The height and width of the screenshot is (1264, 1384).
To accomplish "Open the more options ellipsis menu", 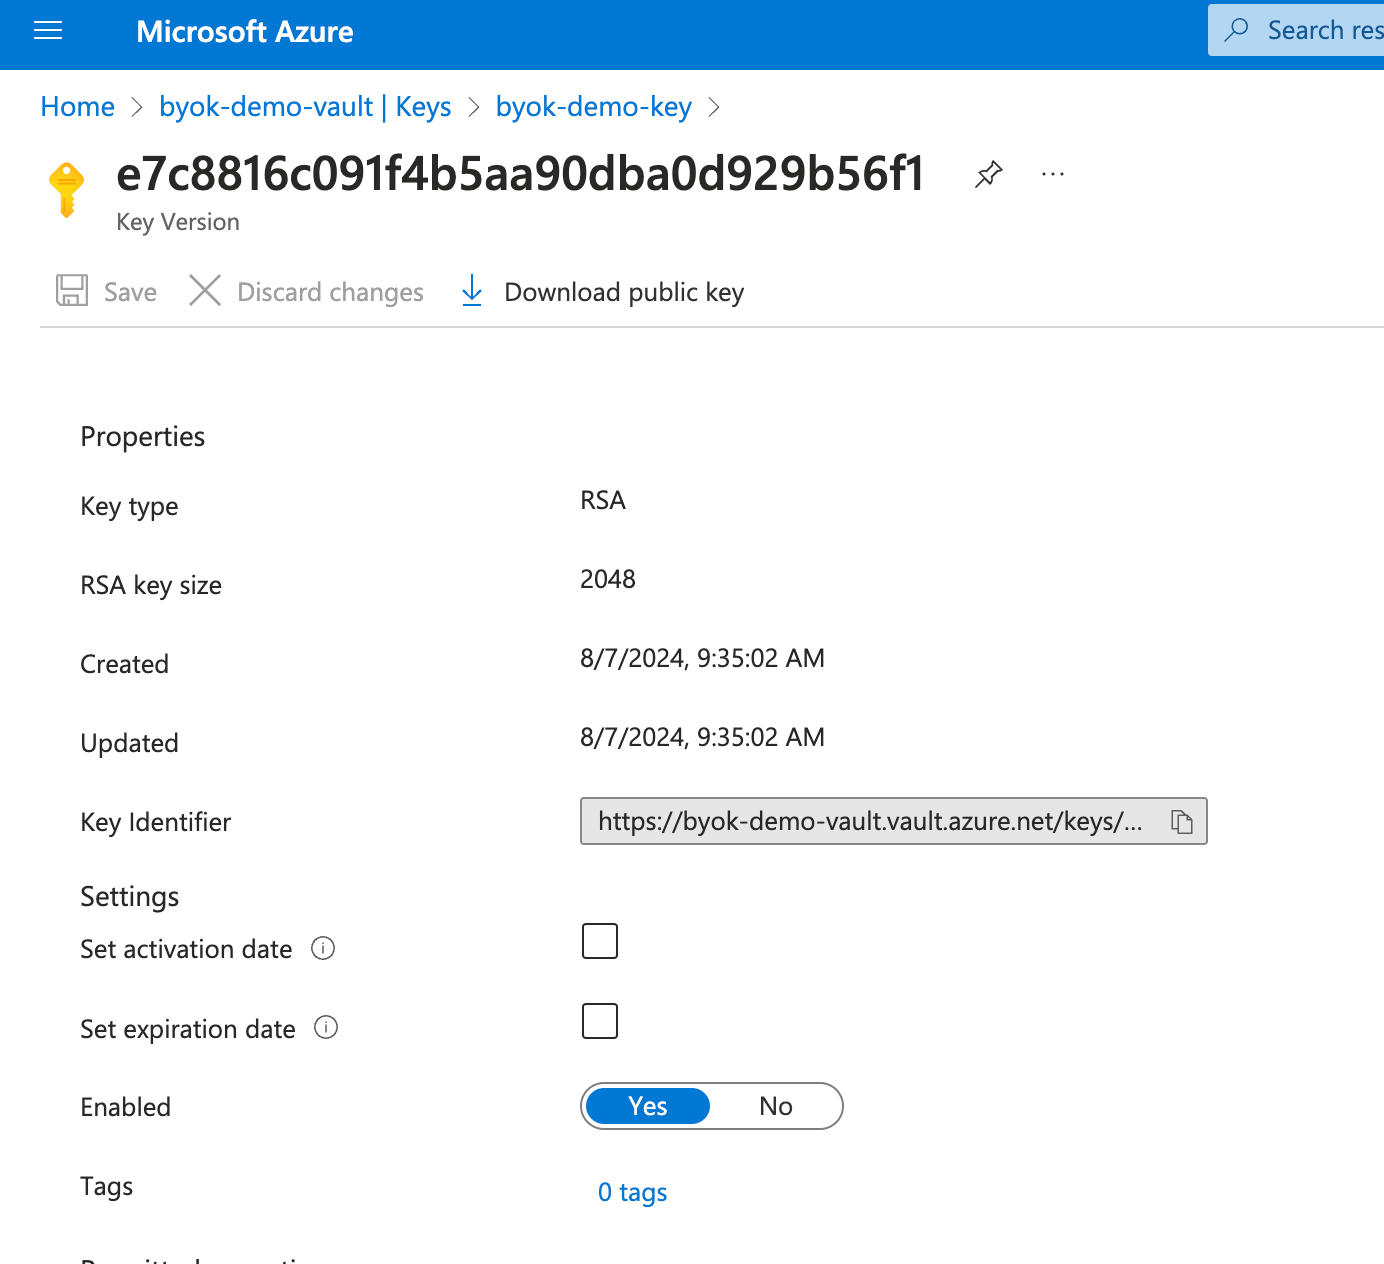I will [x=1053, y=174].
